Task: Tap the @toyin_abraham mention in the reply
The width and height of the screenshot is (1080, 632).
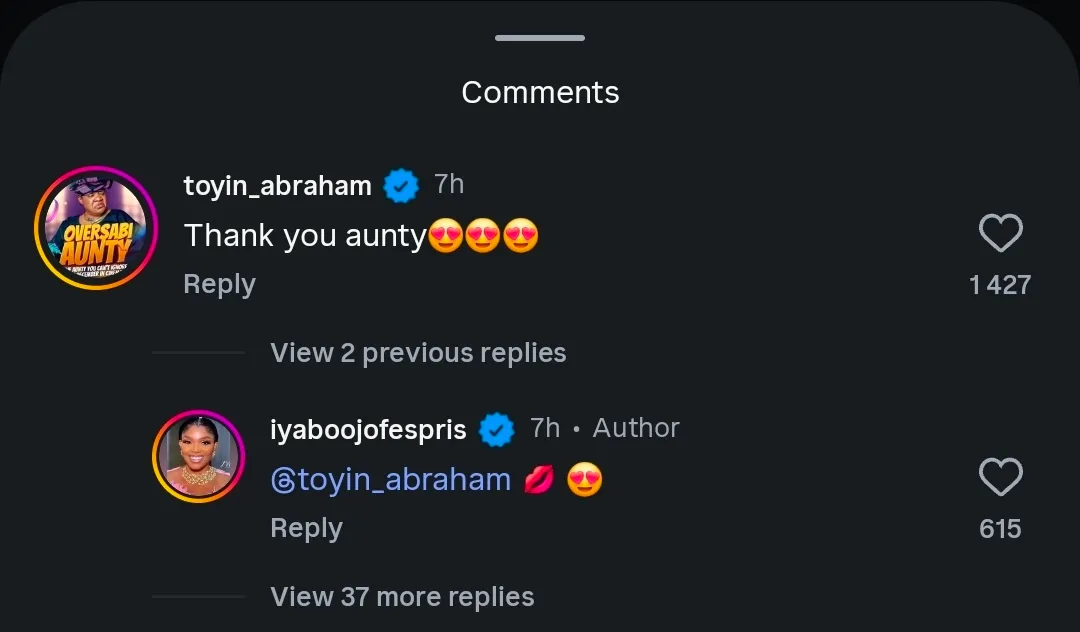Action: [x=391, y=480]
